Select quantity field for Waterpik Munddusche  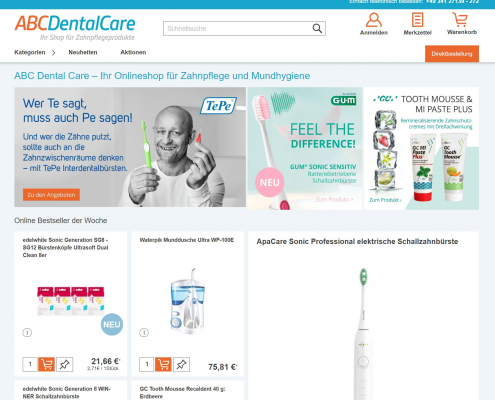click(146, 364)
